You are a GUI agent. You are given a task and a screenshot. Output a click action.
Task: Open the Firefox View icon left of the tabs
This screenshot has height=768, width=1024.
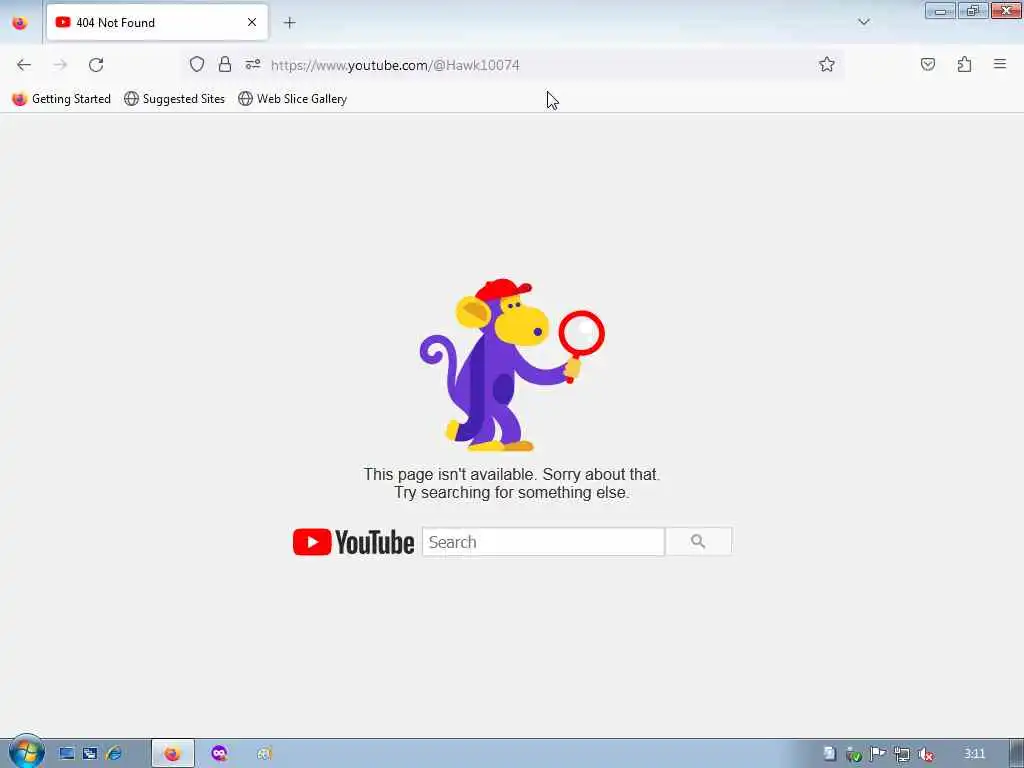20,22
